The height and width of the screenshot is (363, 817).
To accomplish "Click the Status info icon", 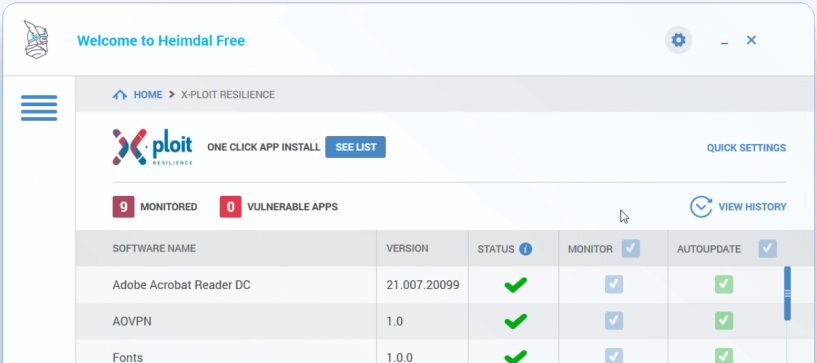I will point(526,249).
